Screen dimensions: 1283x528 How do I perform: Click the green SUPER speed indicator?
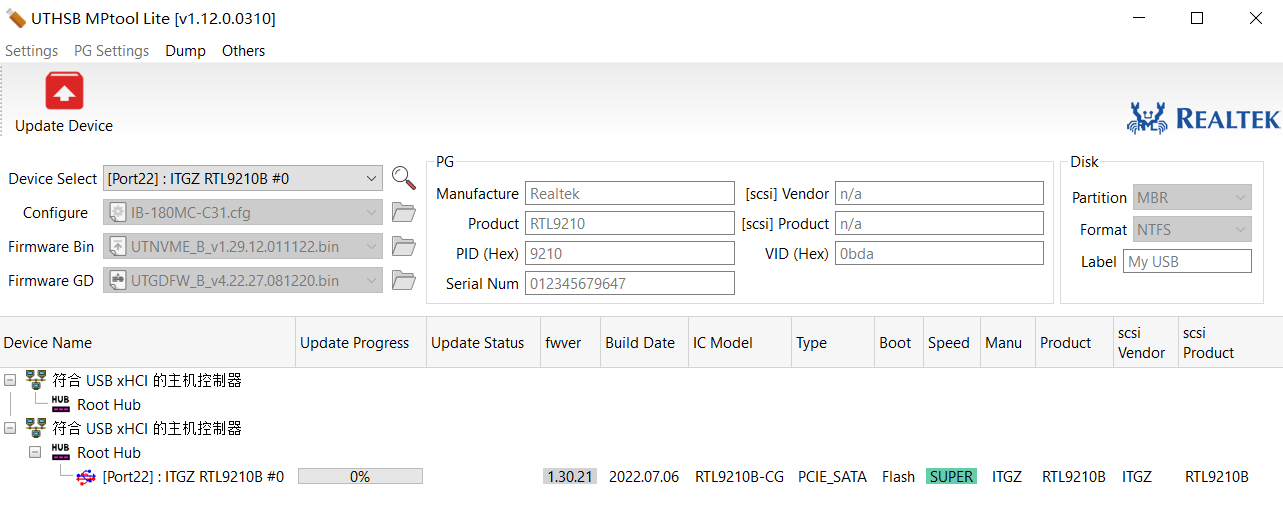(951, 477)
